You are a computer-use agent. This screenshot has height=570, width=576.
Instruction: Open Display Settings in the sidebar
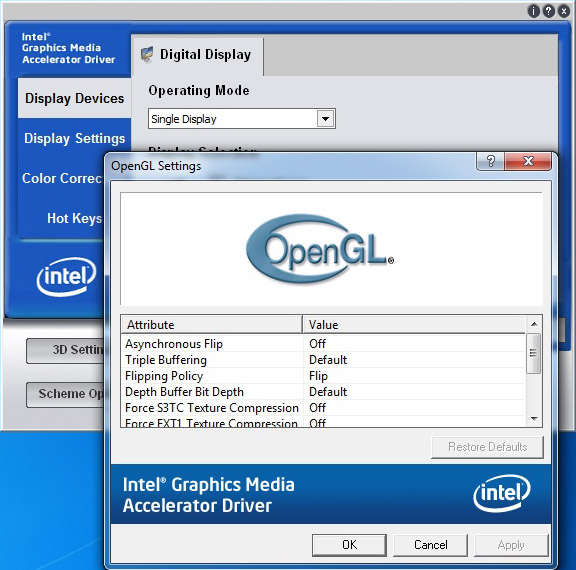tap(75, 138)
